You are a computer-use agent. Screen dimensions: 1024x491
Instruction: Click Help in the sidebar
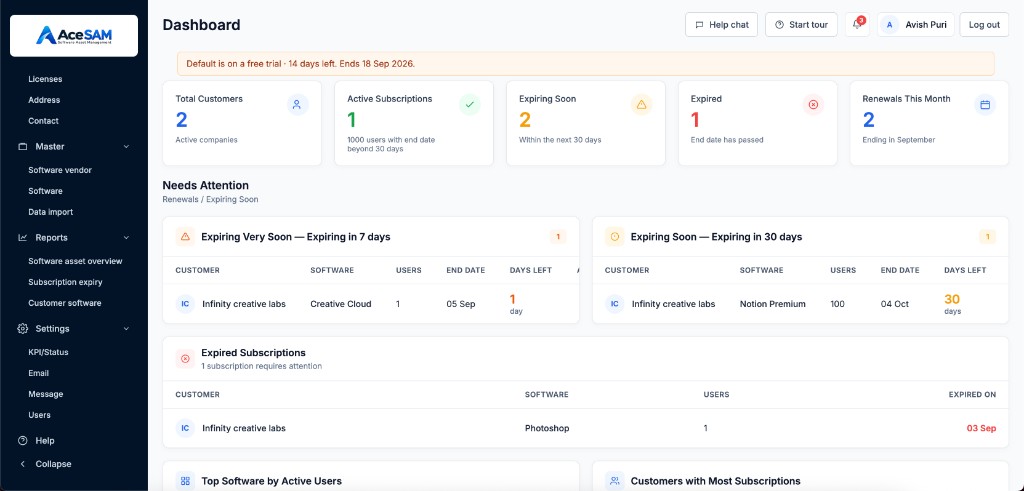click(x=45, y=441)
